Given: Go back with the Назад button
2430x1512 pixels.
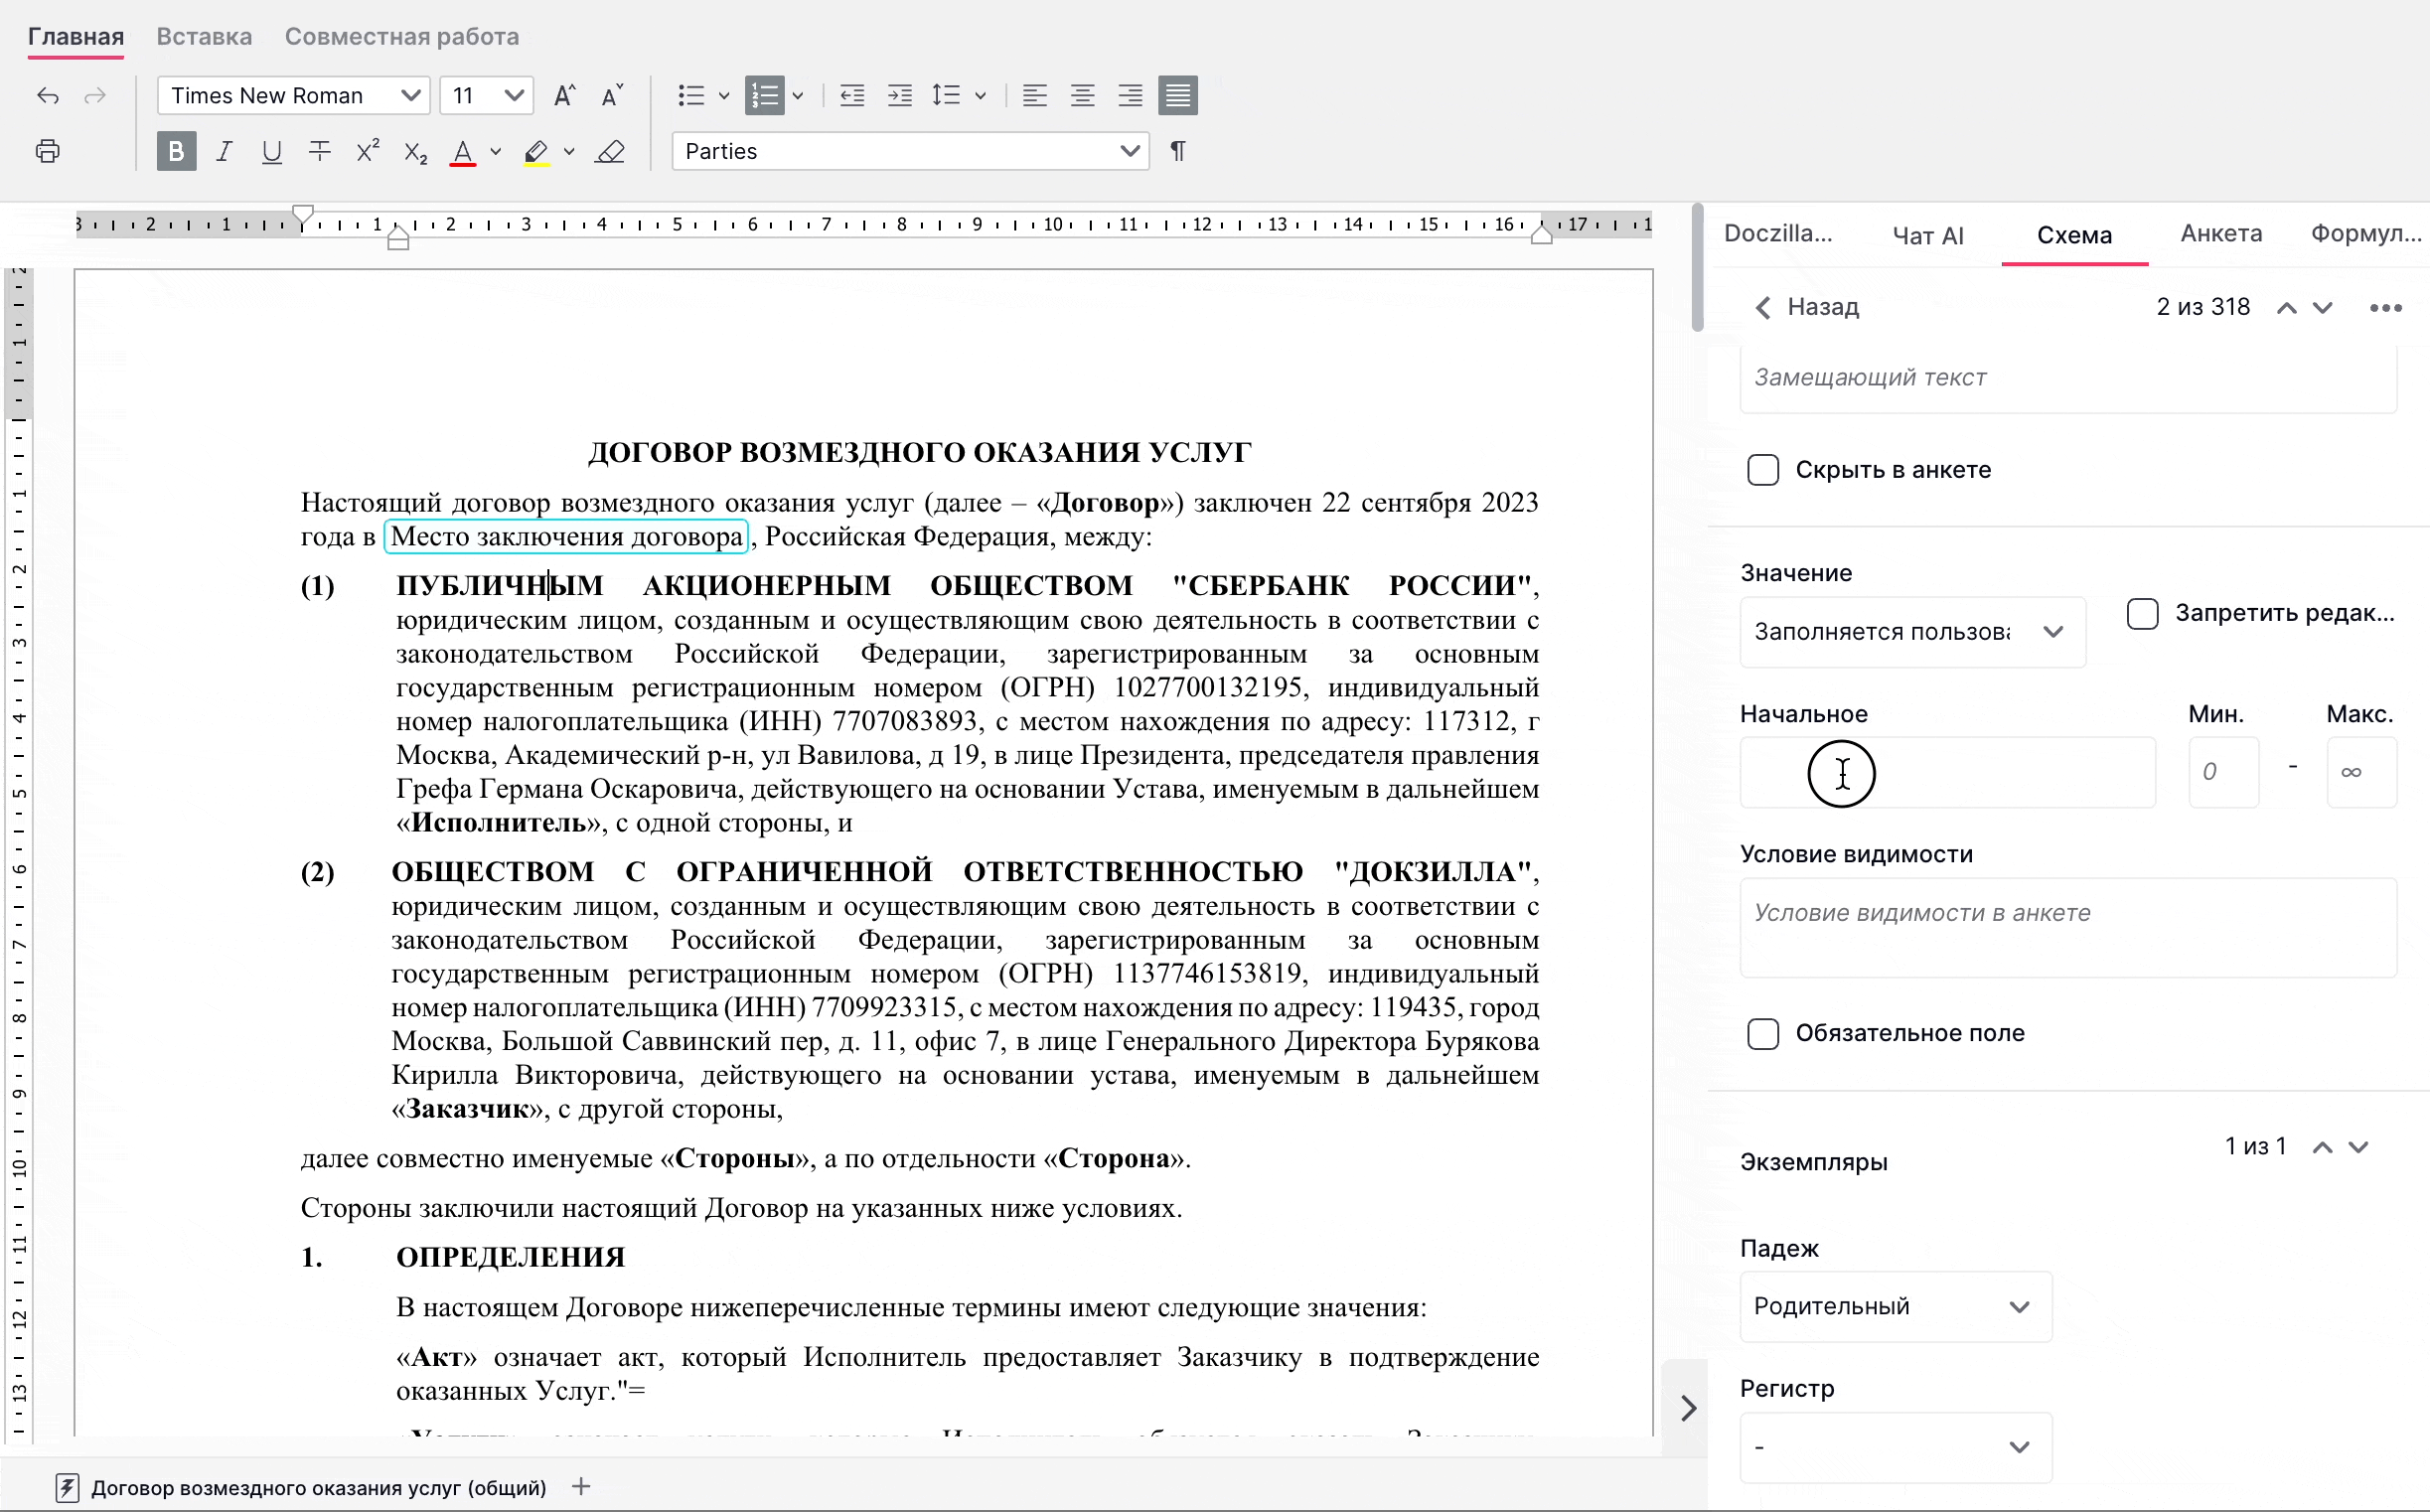Looking at the screenshot, I should click(1807, 307).
